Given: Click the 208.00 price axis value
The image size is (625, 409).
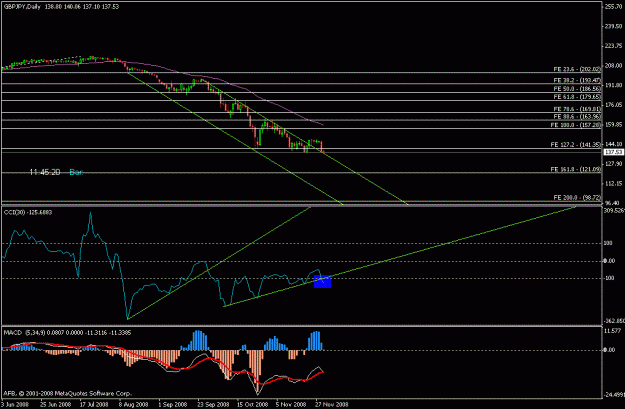Looking at the screenshot, I should 614,65.
